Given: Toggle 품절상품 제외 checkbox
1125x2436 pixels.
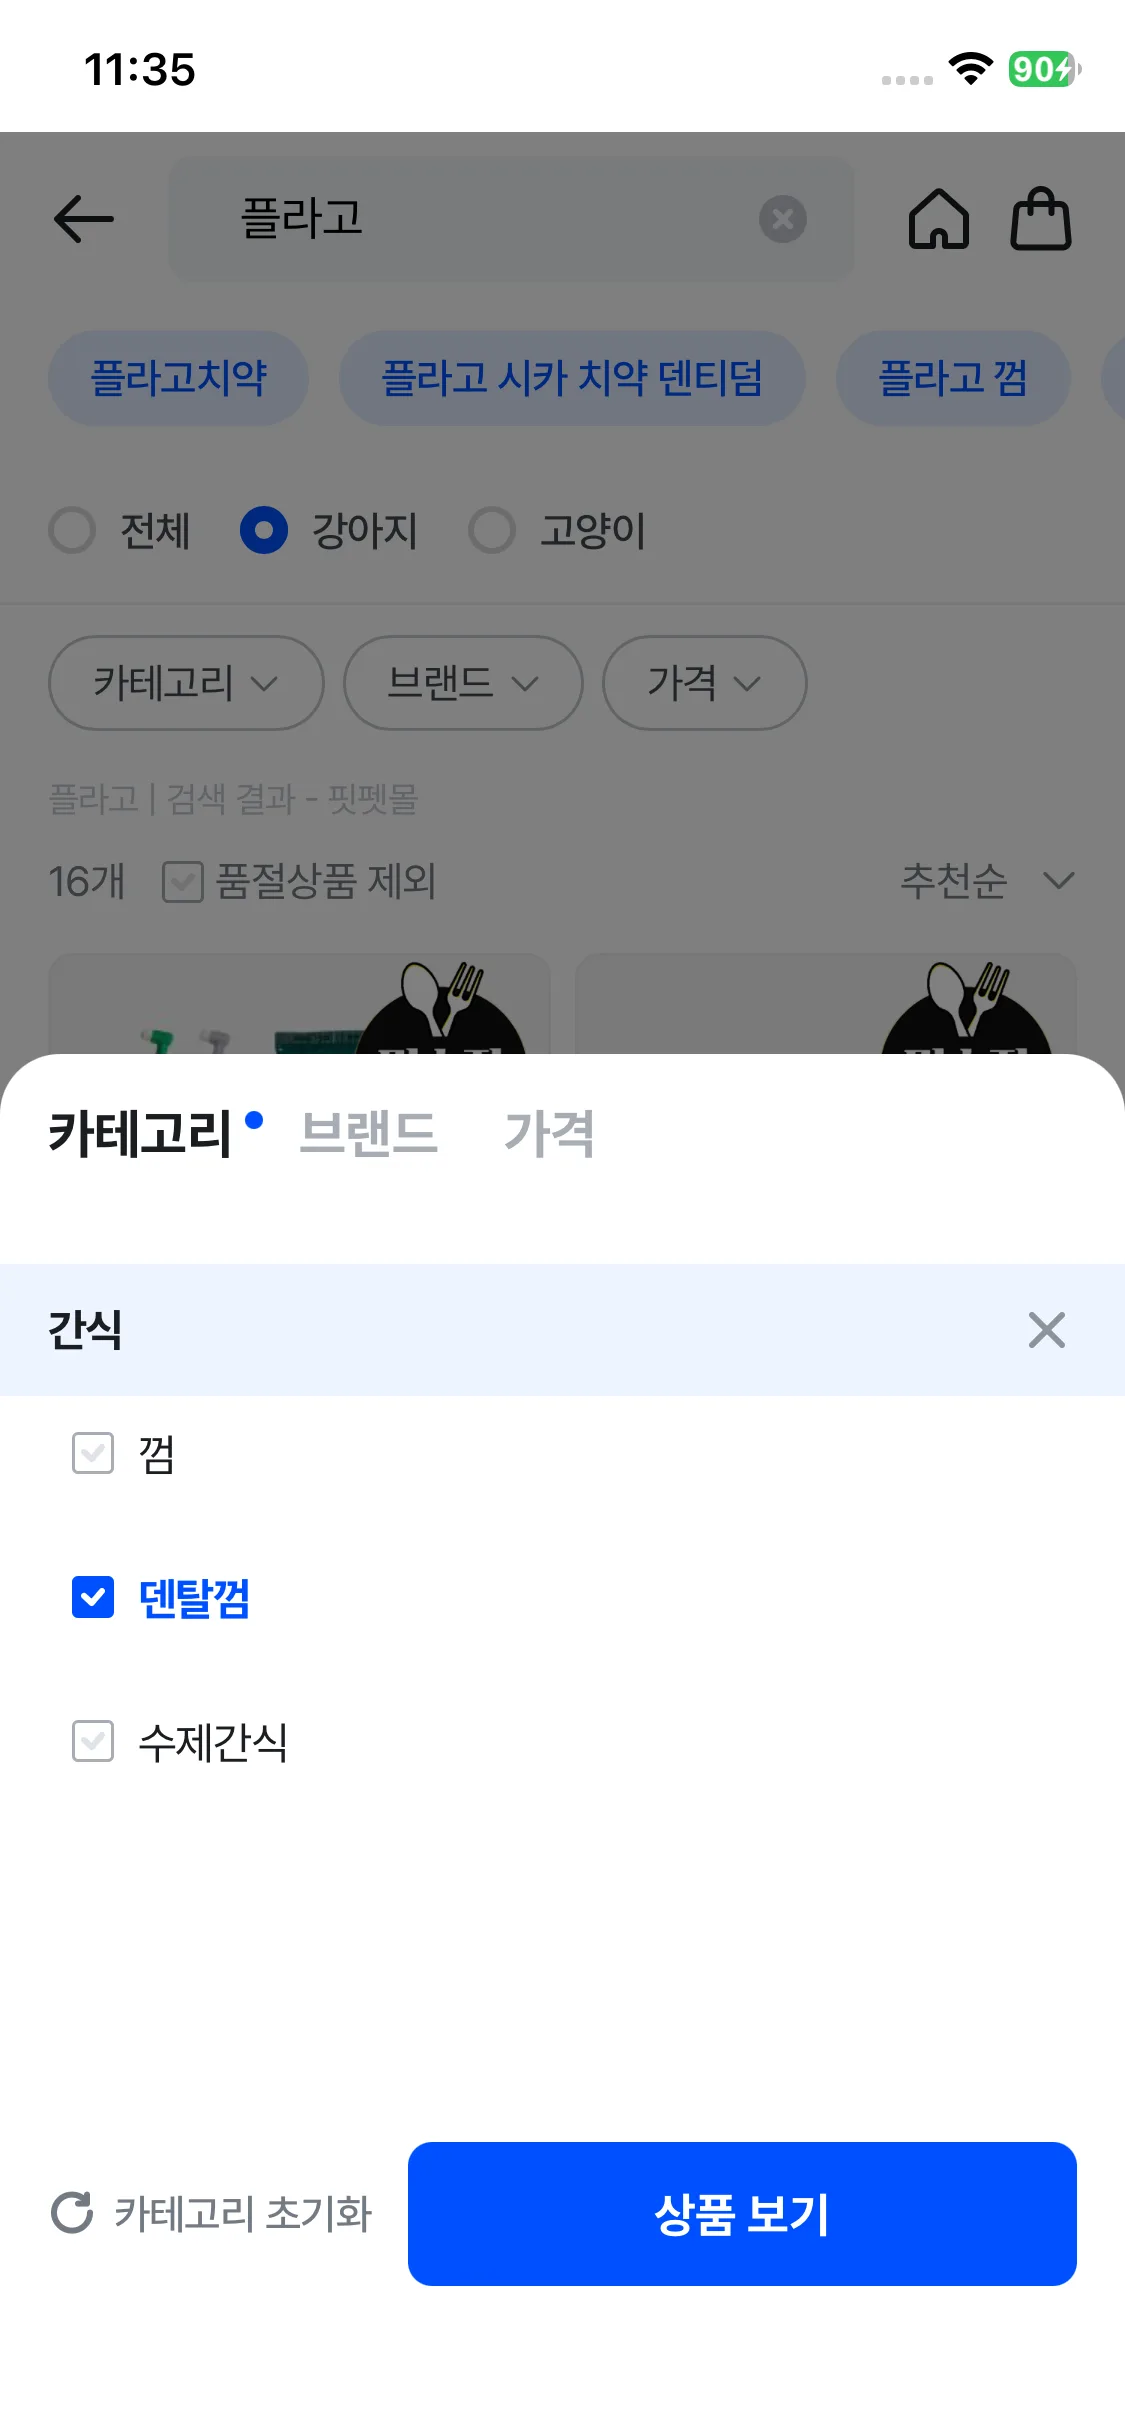Looking at the screenshot, I should point(183,882).
